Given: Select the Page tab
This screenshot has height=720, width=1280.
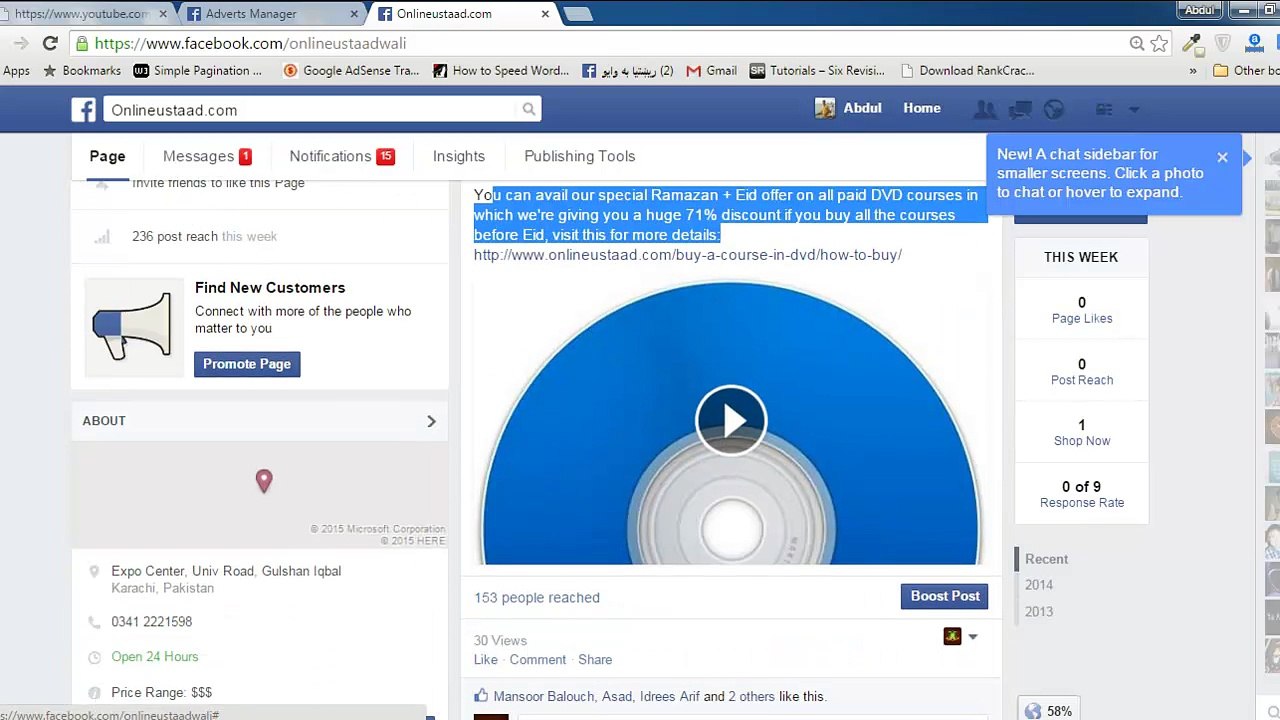Looking at the screenshot, I should click(x=107, y=156).
